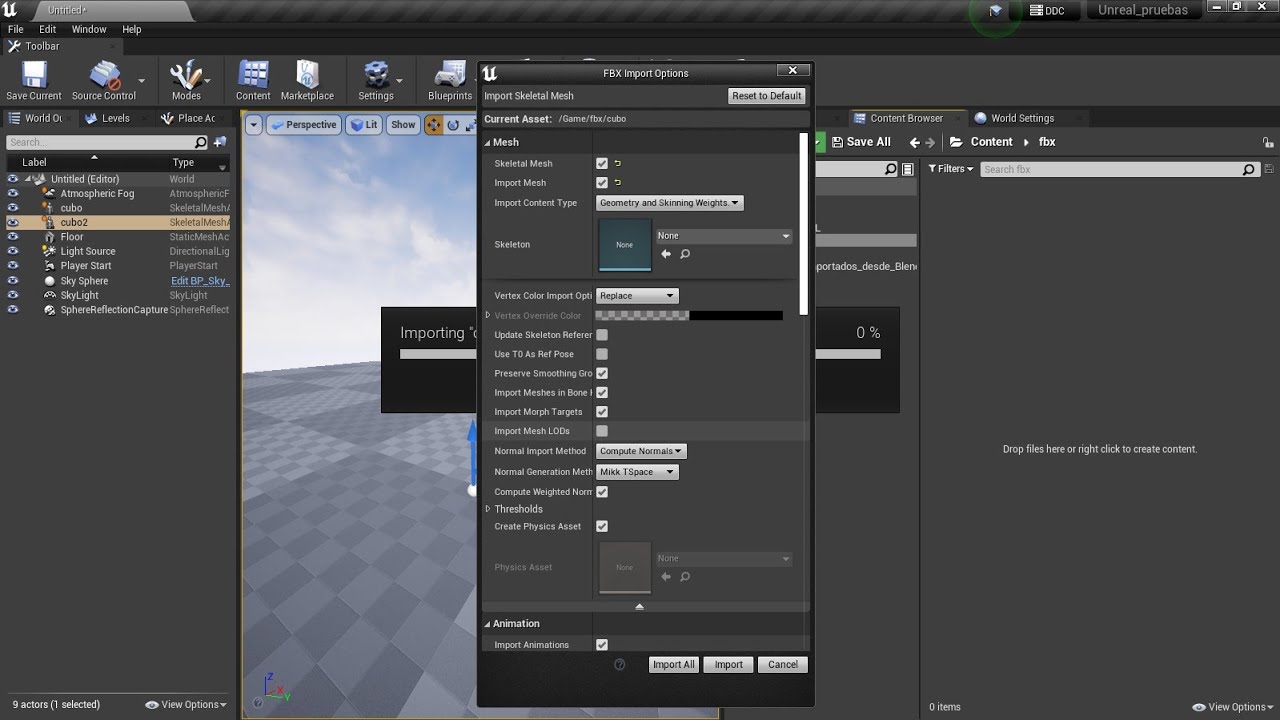Image resolution: width=1280 pixels, height=720 pixels.
Task: Click the Vertex Override Color swatch
Action: coord(689,316)
